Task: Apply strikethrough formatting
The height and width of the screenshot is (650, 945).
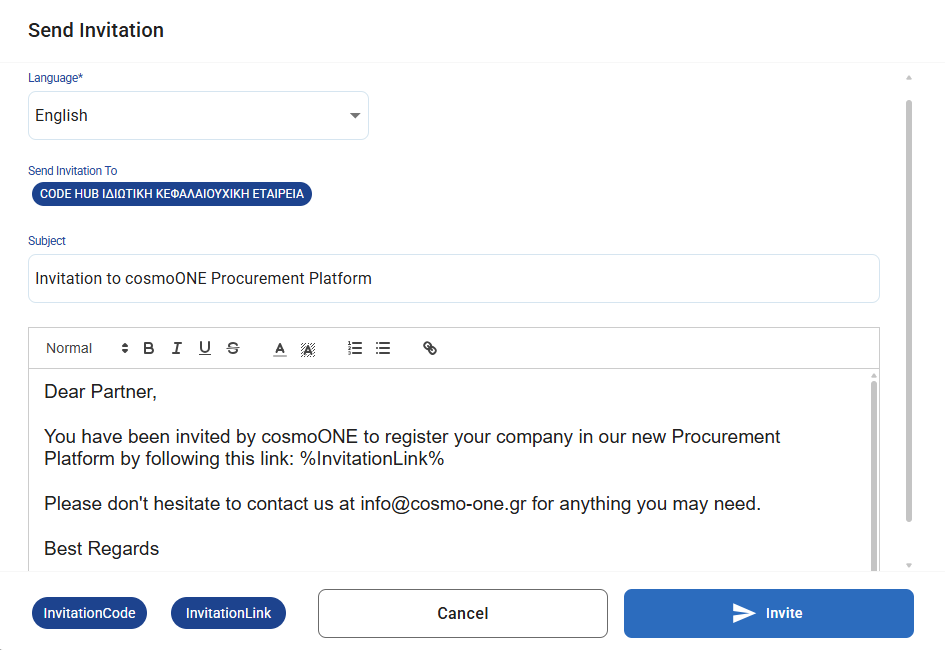Action: 233,348
